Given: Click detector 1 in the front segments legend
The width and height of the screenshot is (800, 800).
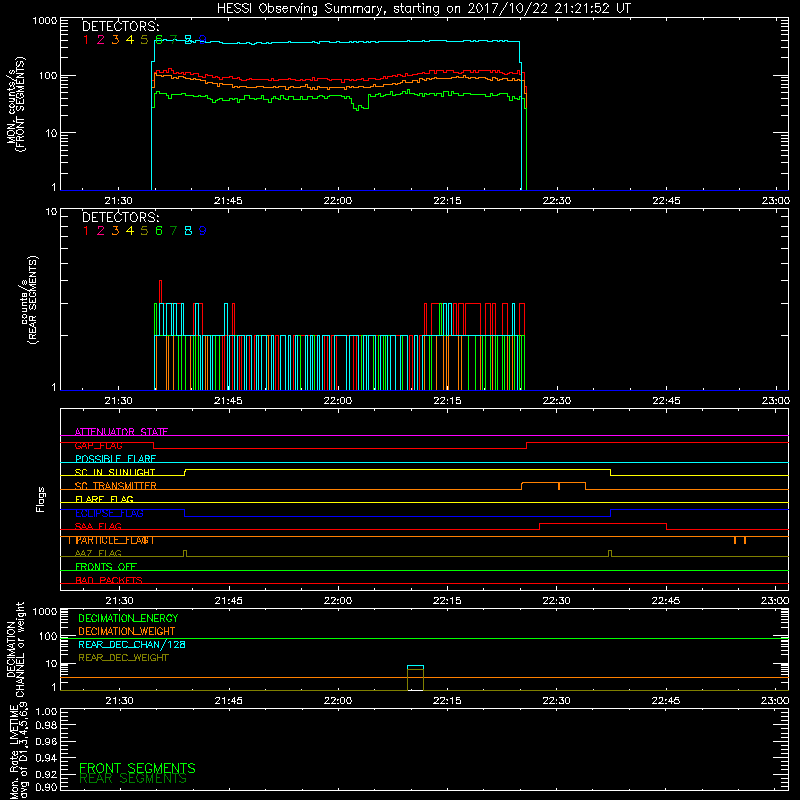Looking at the screenshot, I should [x=86, y=40].
